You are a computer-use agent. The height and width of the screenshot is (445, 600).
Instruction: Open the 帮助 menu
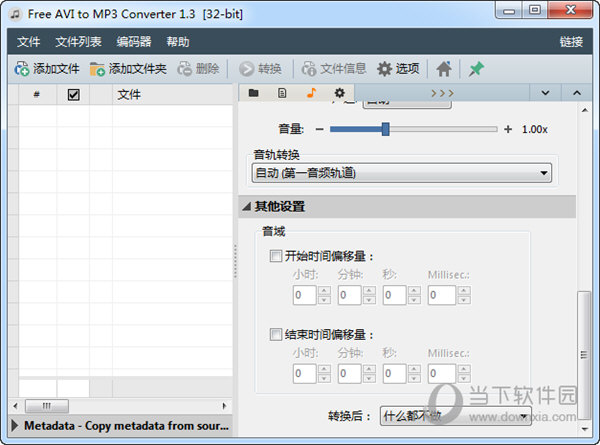(178, 42)
